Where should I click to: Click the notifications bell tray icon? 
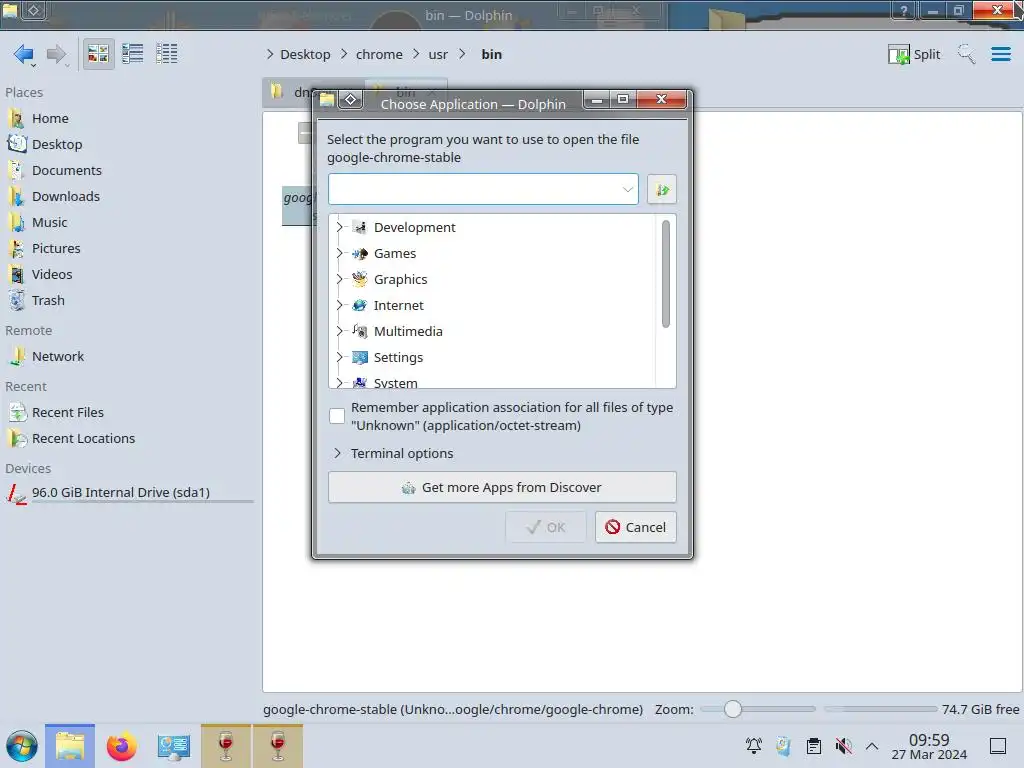coord(754,745)
